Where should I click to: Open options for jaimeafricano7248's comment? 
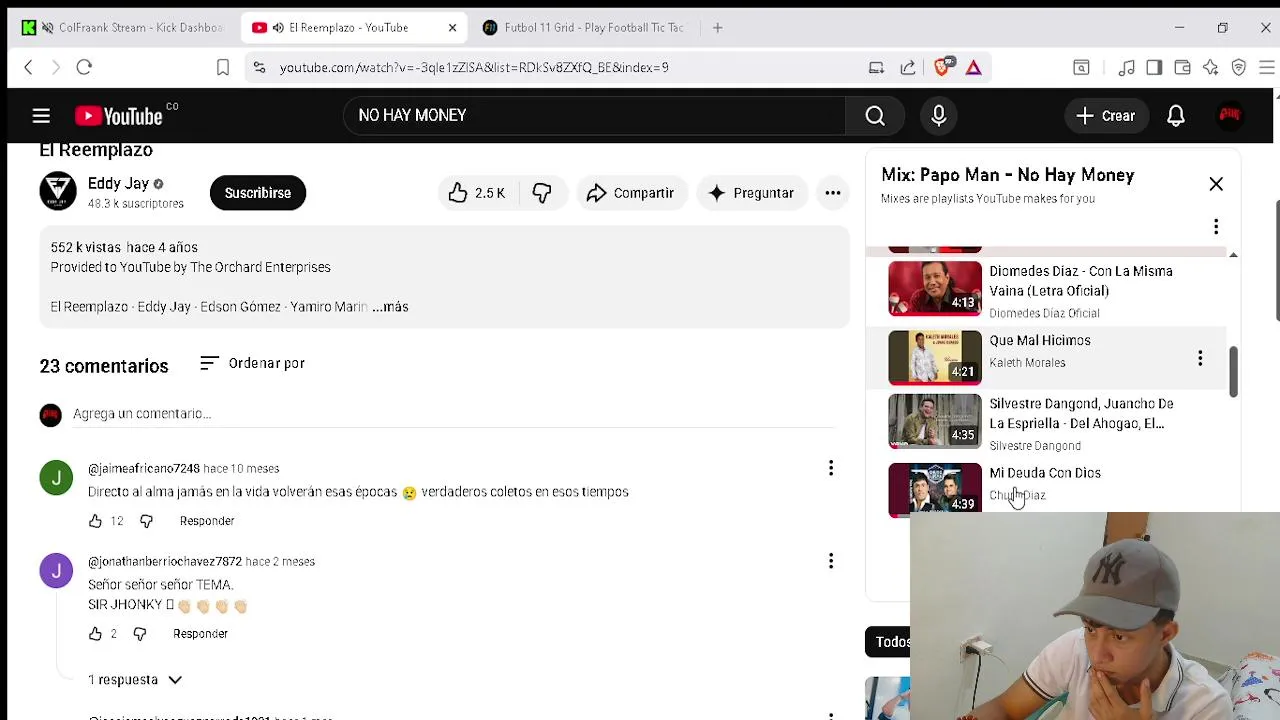pyautogui.click(x=830, y=468)
